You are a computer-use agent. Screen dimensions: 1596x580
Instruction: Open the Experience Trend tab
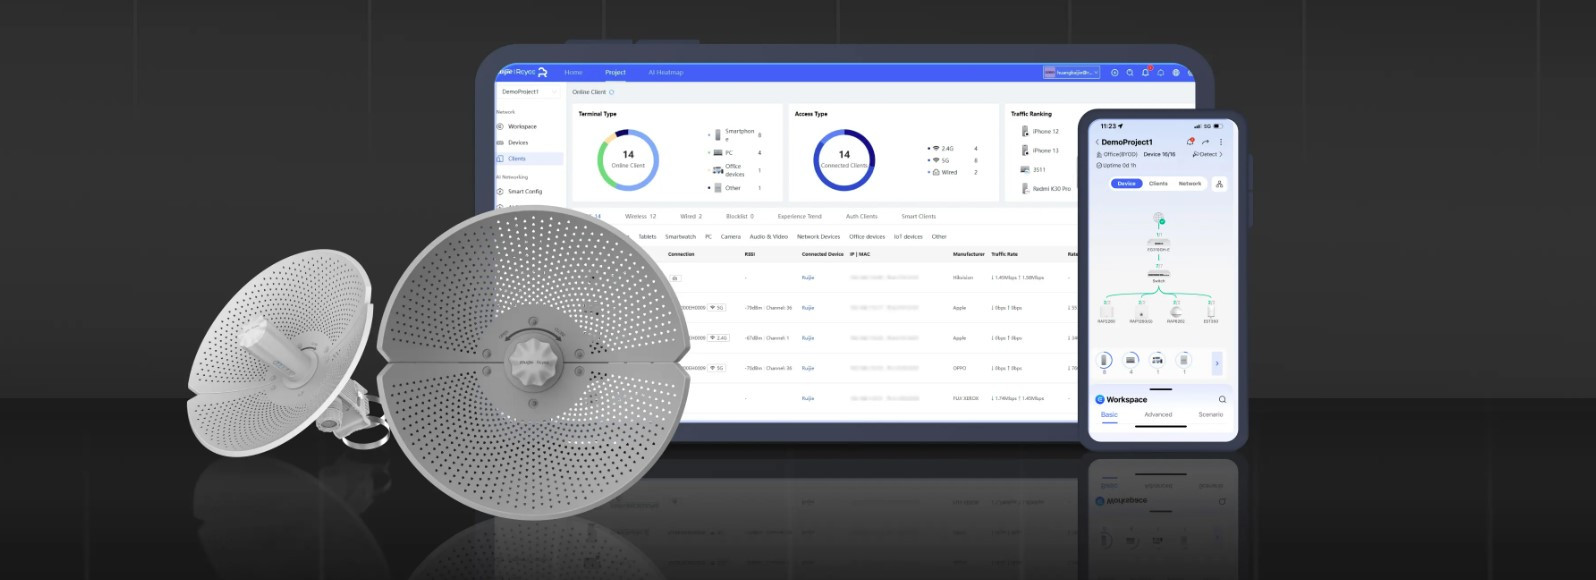tap(800, 216)
